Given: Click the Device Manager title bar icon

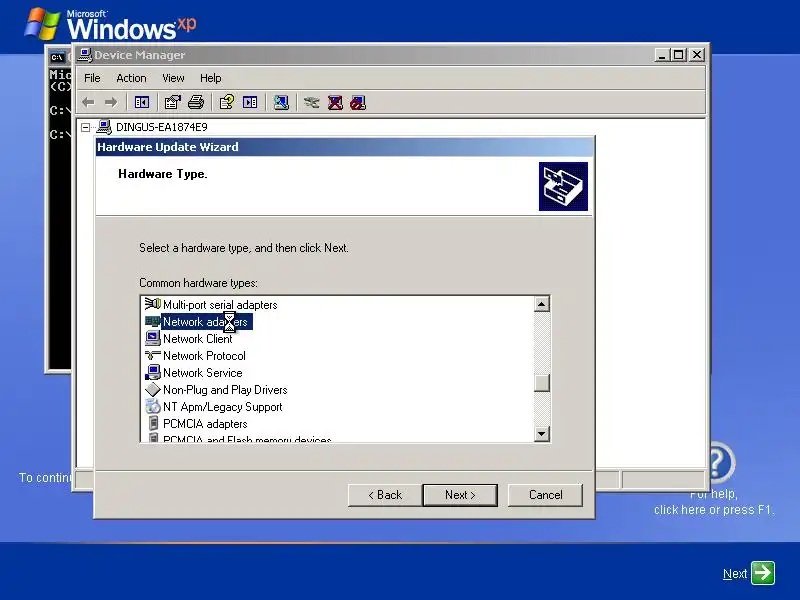Looking at the screenshot, I should [85, 55].
